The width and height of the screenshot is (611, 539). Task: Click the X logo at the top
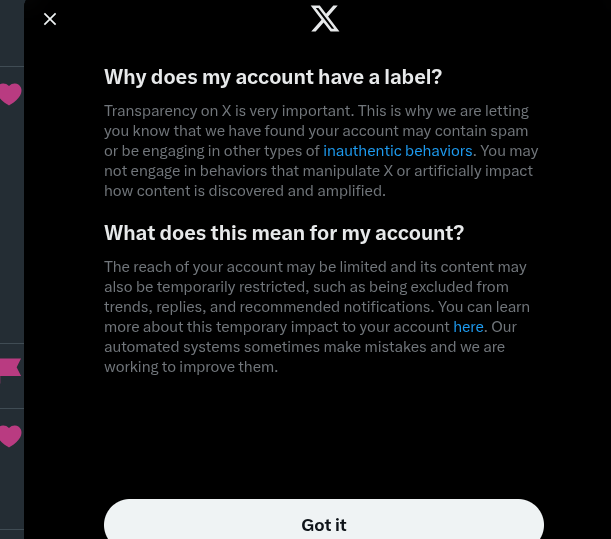325,19
